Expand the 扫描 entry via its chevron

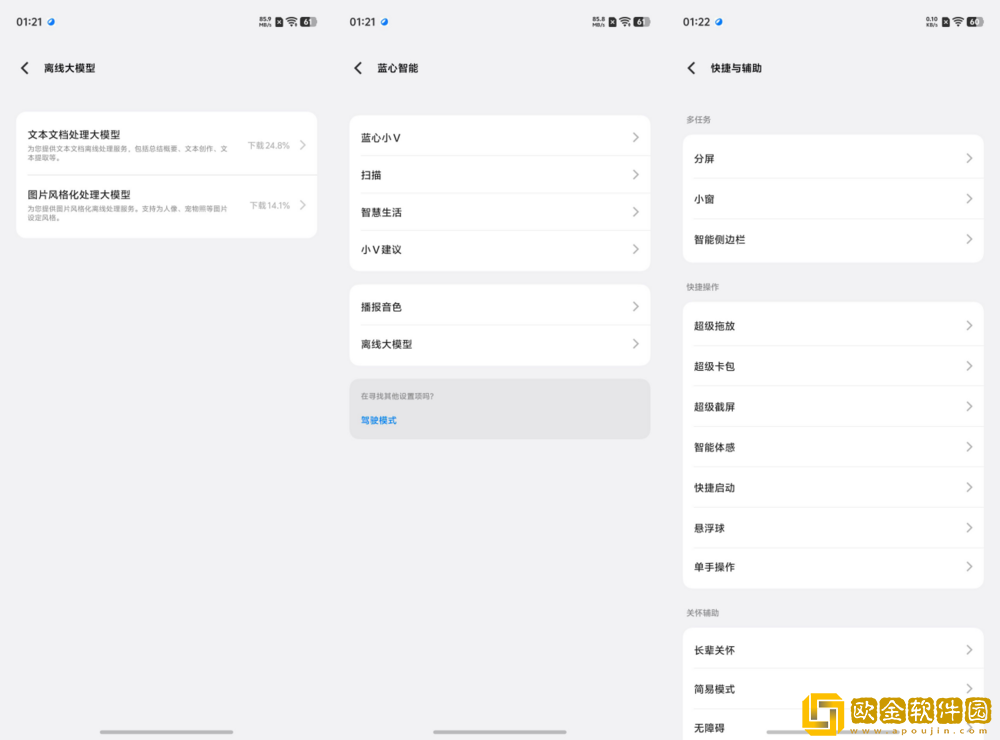[x=637, y=174]
